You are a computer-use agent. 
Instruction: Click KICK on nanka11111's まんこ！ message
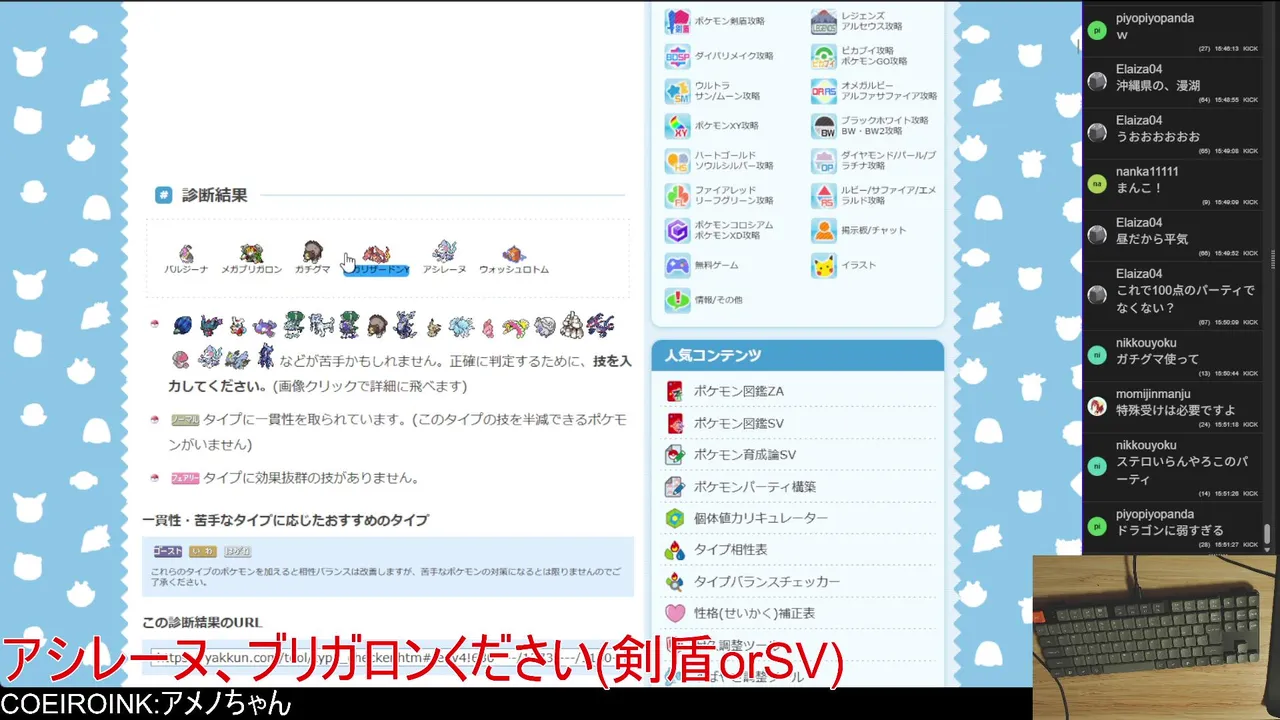point(1250,202)
